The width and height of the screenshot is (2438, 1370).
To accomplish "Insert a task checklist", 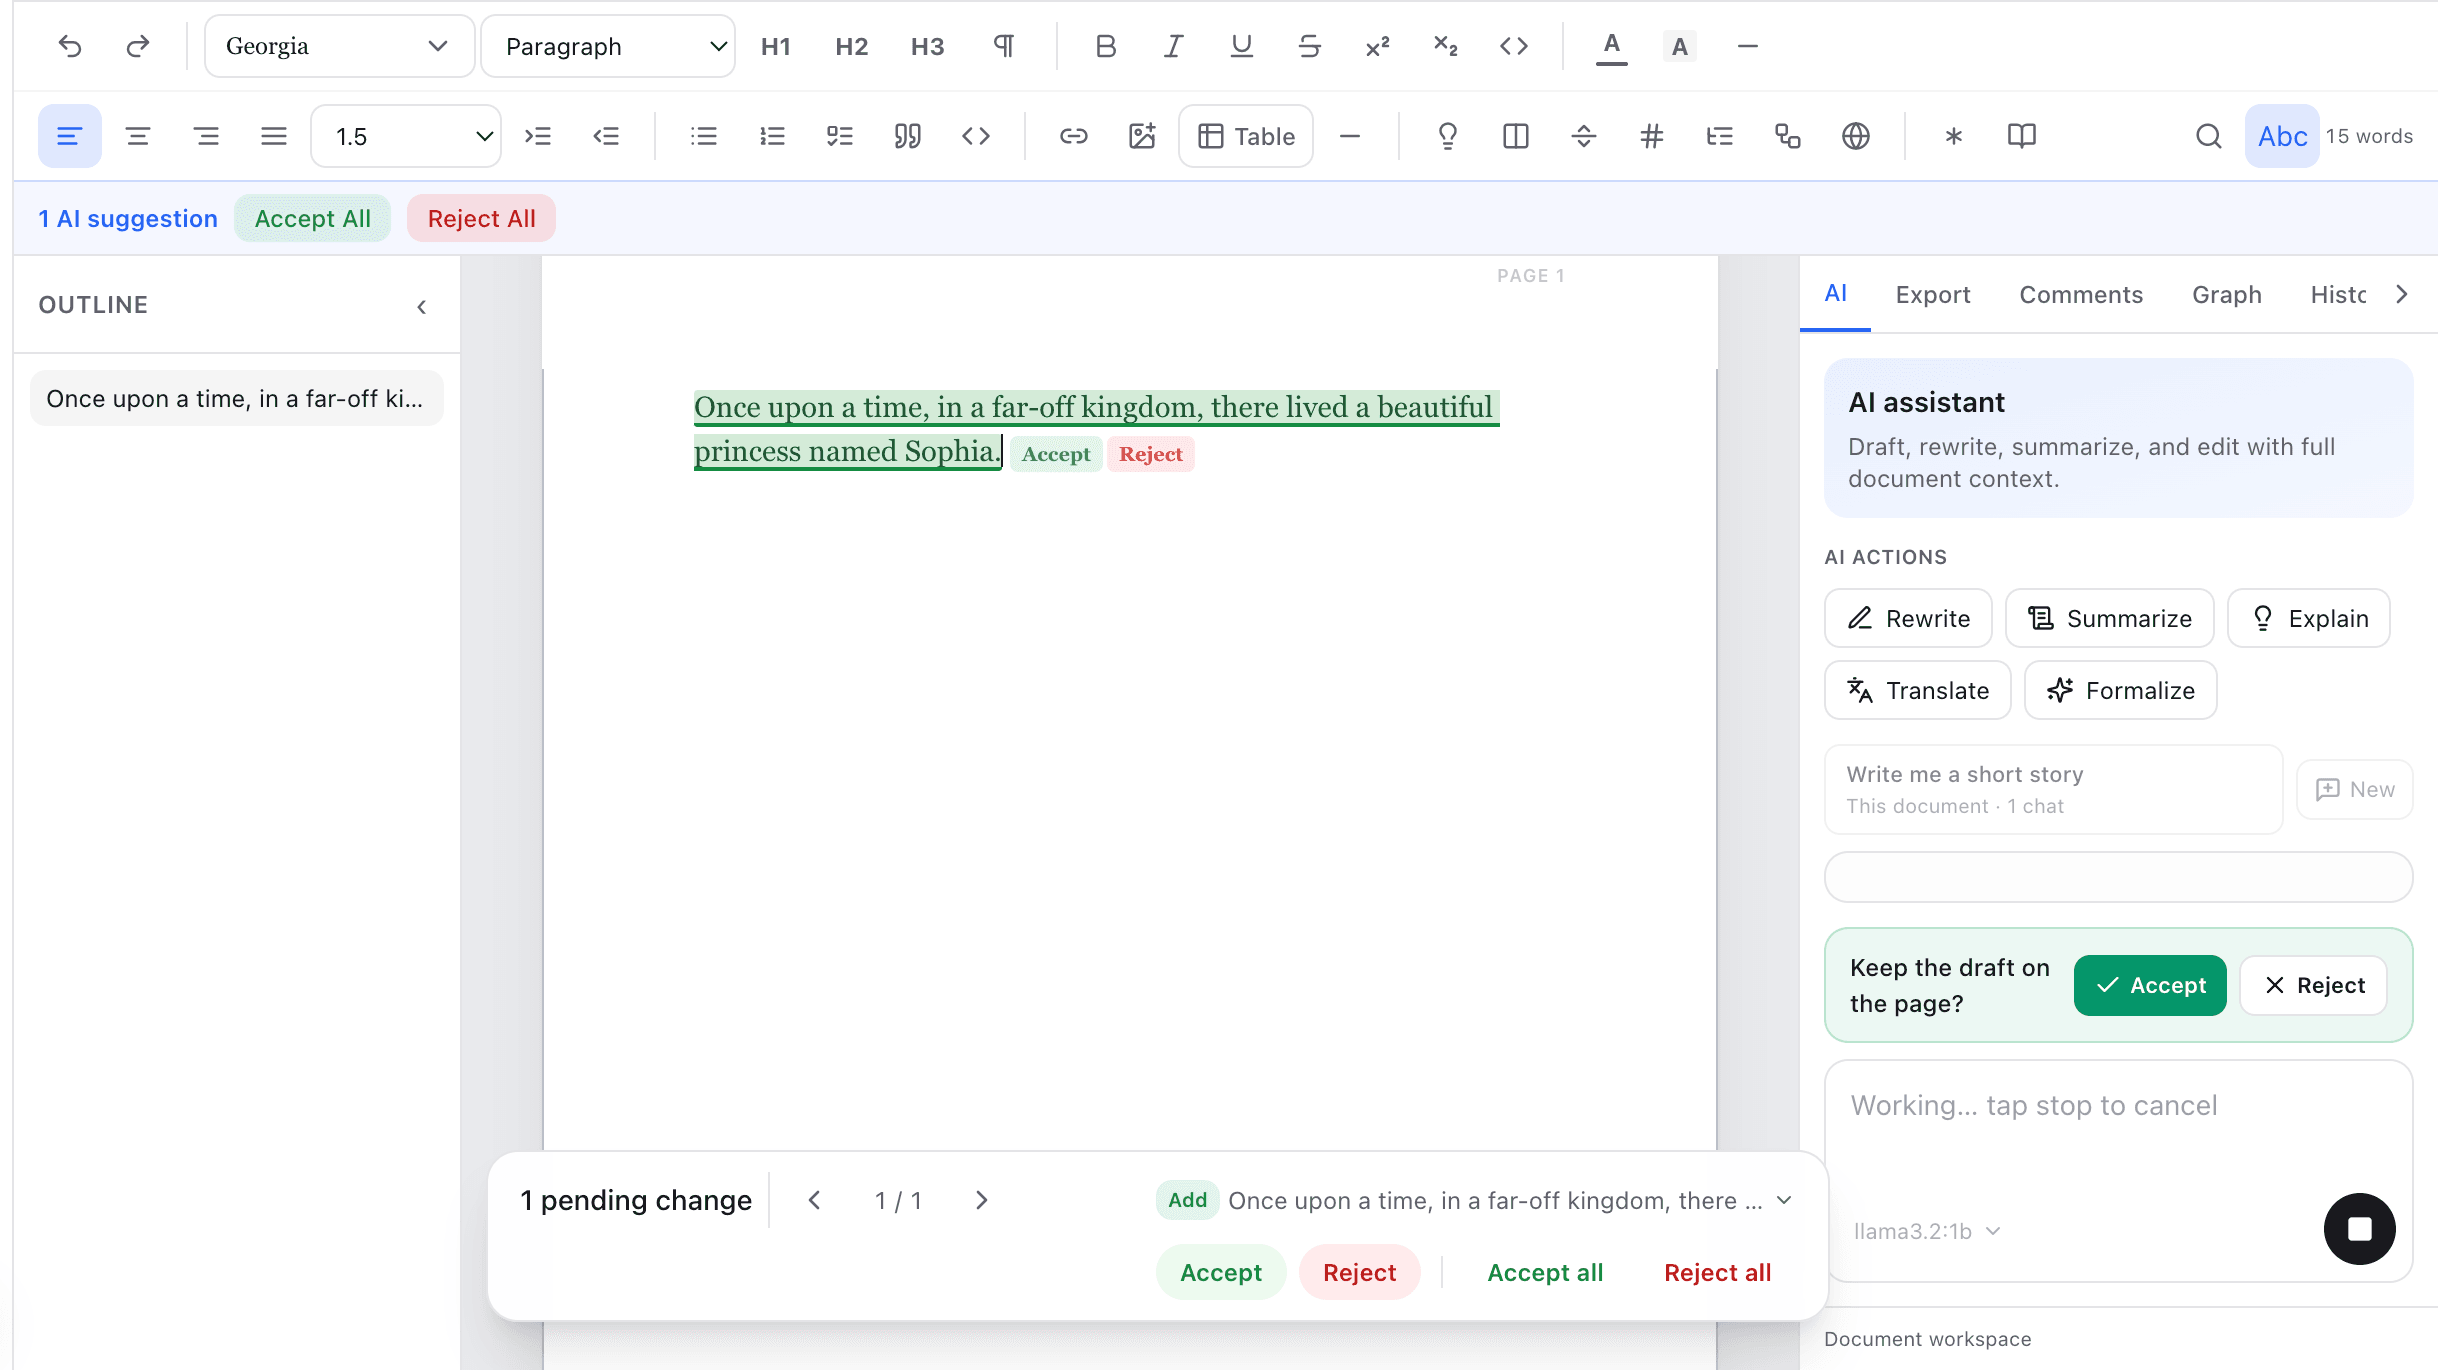I will pyautogui.click(x=840, y=136).
